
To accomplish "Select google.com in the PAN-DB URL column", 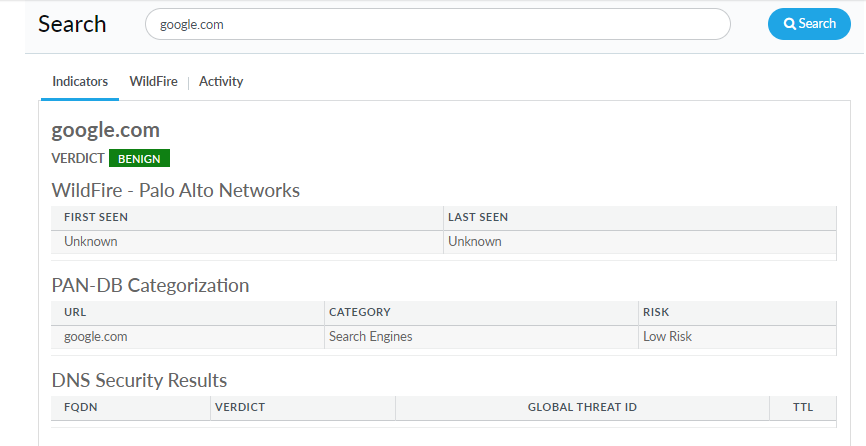I will coord(96,337).
